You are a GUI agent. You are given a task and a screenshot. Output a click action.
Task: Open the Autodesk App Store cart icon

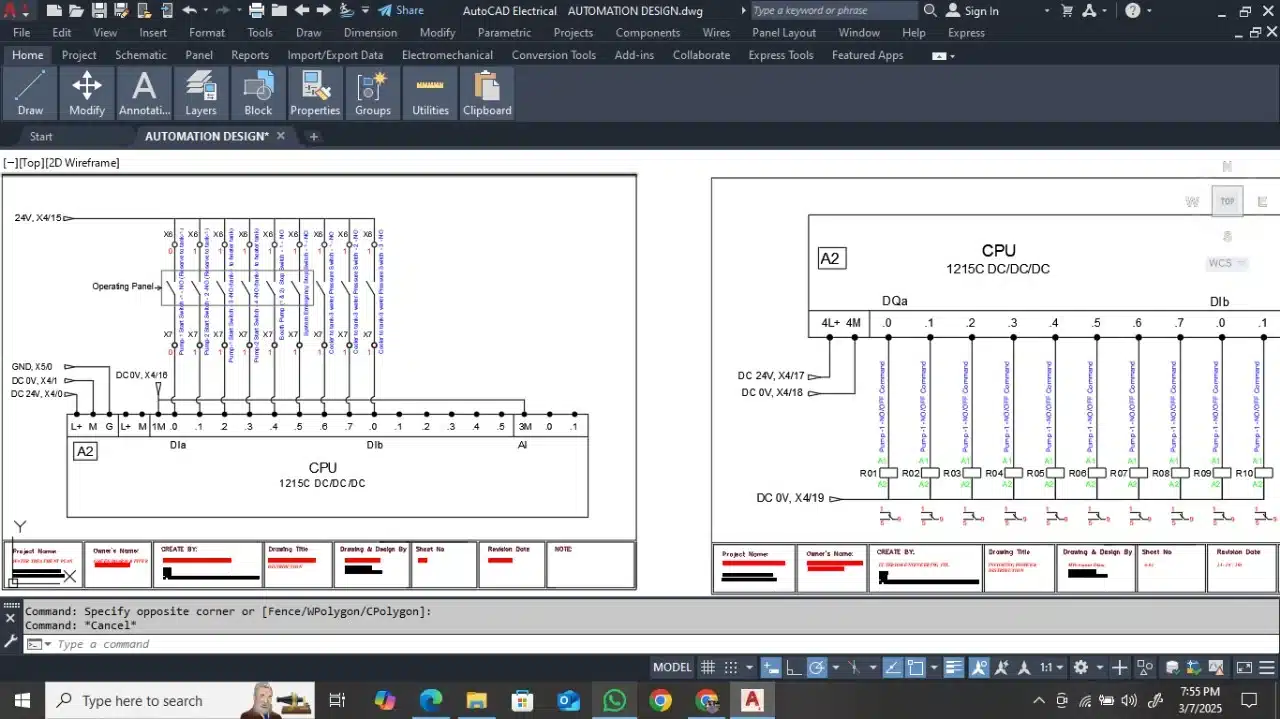point(1067,11)
